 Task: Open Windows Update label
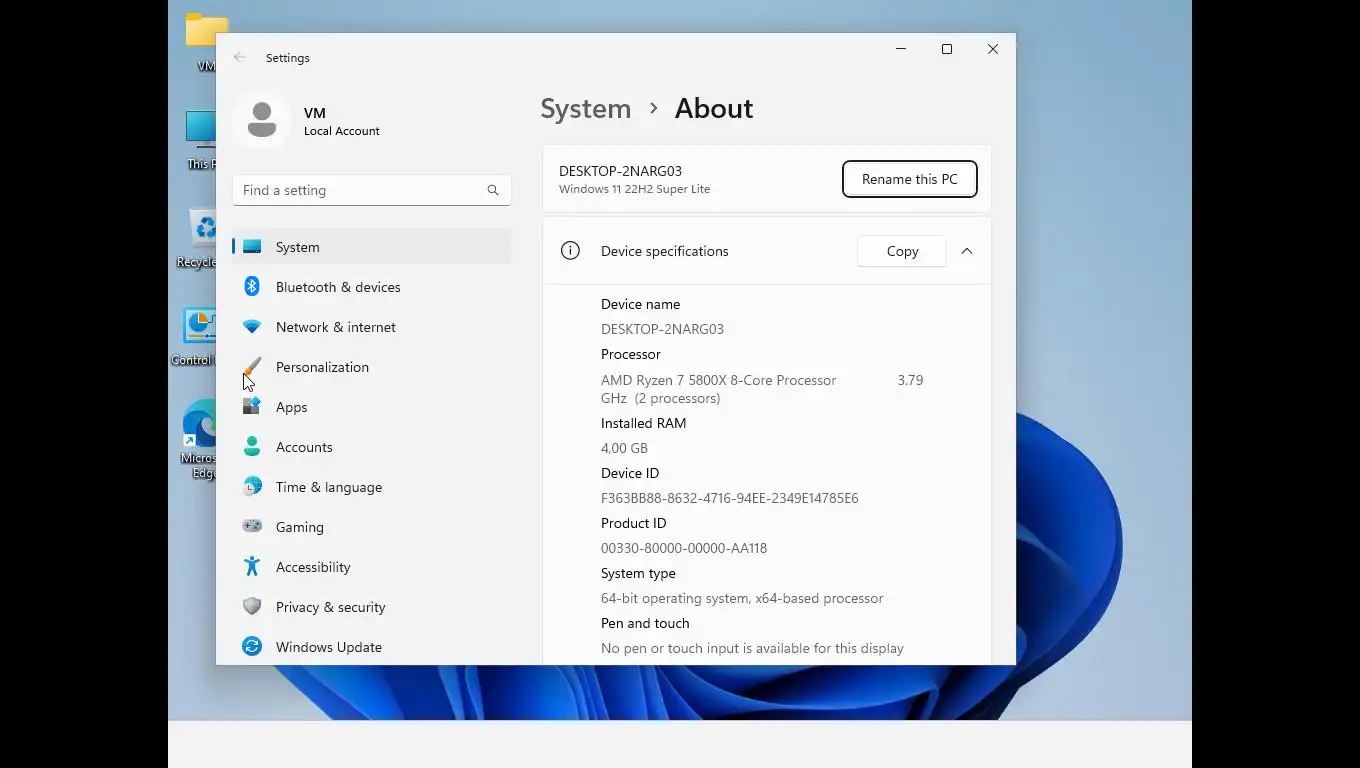[329, 647]
